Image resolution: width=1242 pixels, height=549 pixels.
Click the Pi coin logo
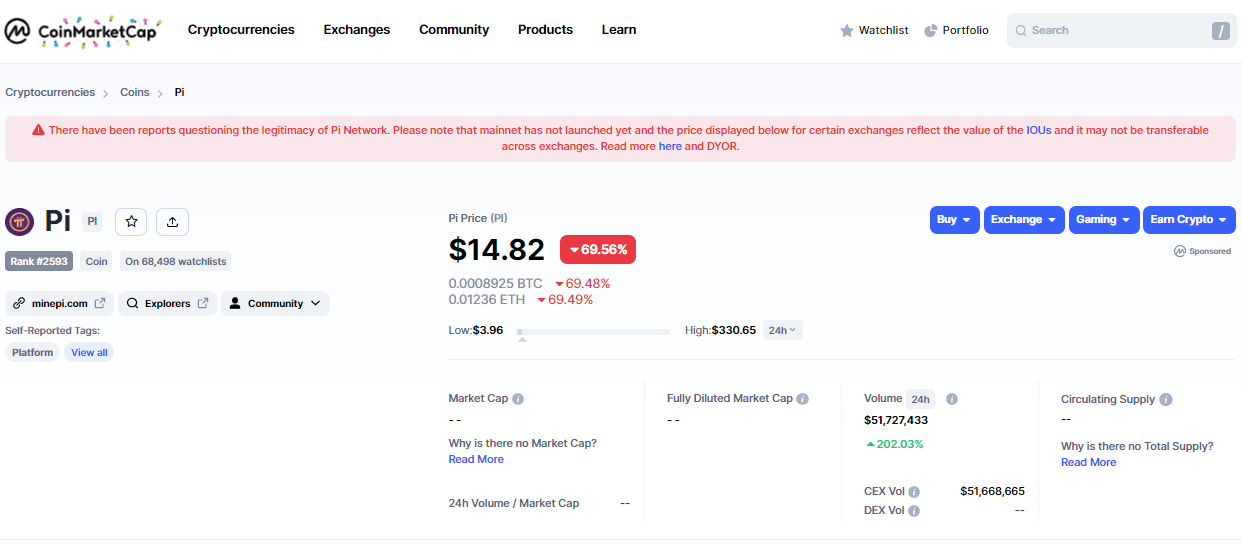(19, 222)
